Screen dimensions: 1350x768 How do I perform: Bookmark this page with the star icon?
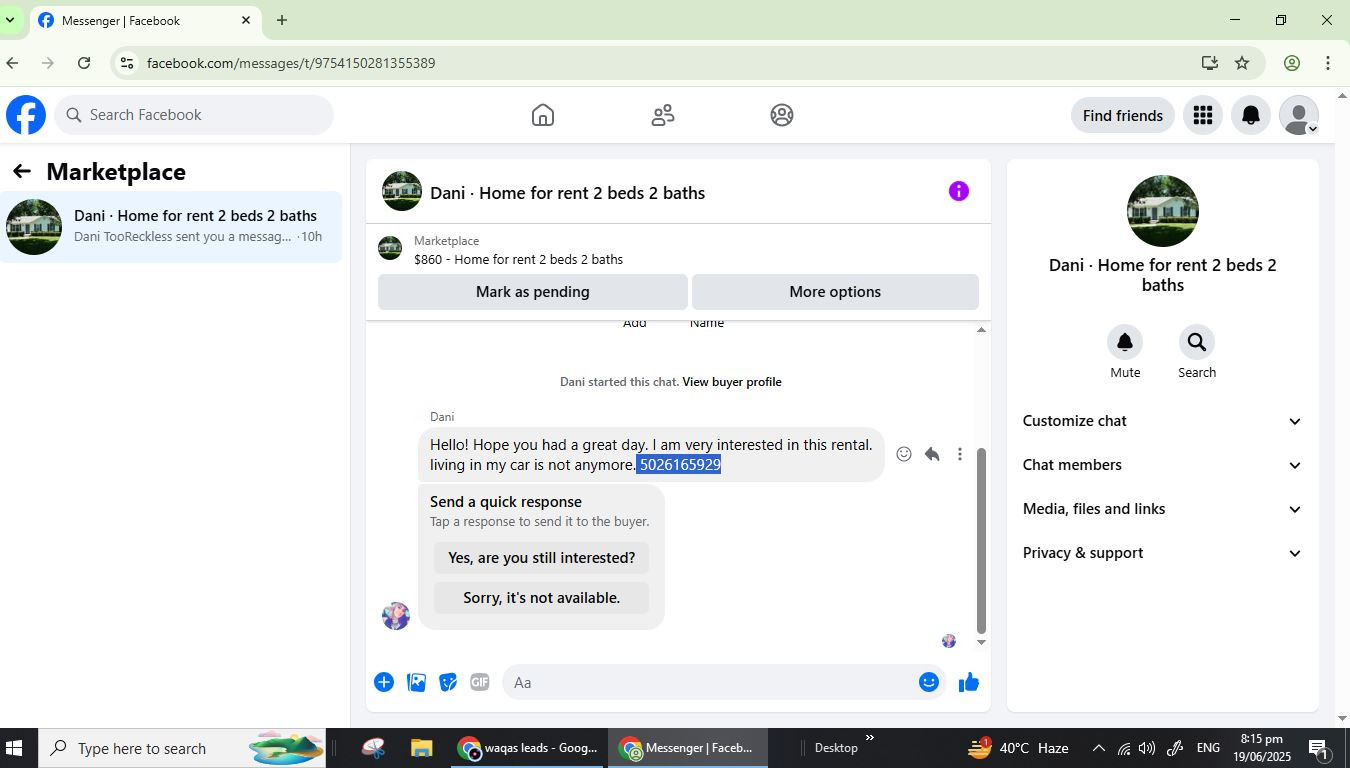pyautogui.click(x=1242, y=63)
